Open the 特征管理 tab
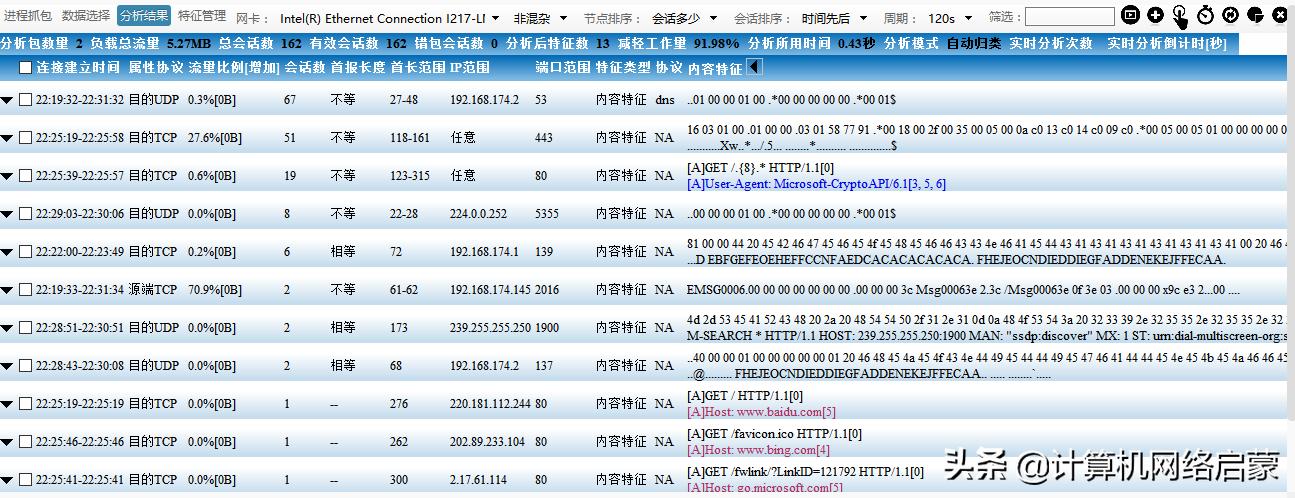This screenshot has height=498, width=1295. [x=202, y=16]
